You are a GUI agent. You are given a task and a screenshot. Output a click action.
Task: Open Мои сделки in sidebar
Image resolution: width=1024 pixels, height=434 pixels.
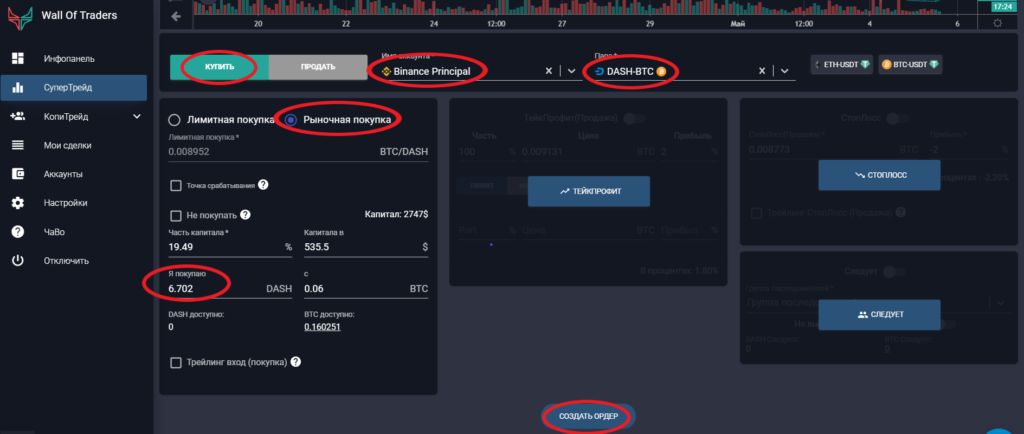click(x=67, y=145)
